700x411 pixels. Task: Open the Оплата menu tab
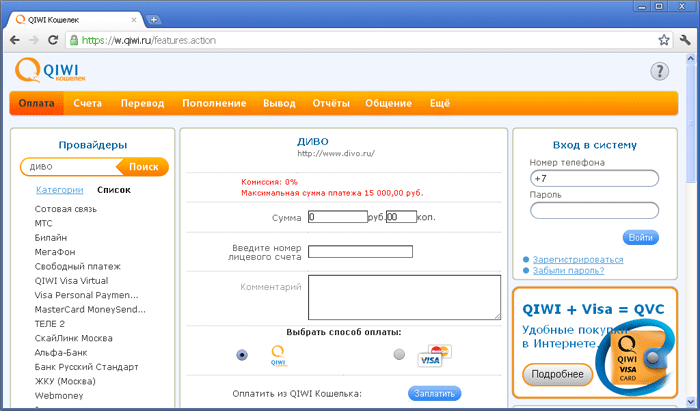[37, 104]
